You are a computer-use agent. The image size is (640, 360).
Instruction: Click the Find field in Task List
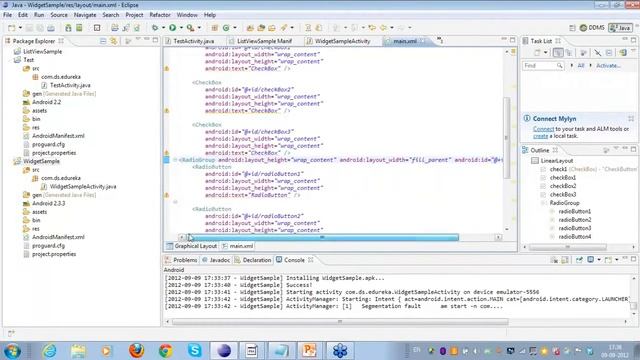pos(543,65)
